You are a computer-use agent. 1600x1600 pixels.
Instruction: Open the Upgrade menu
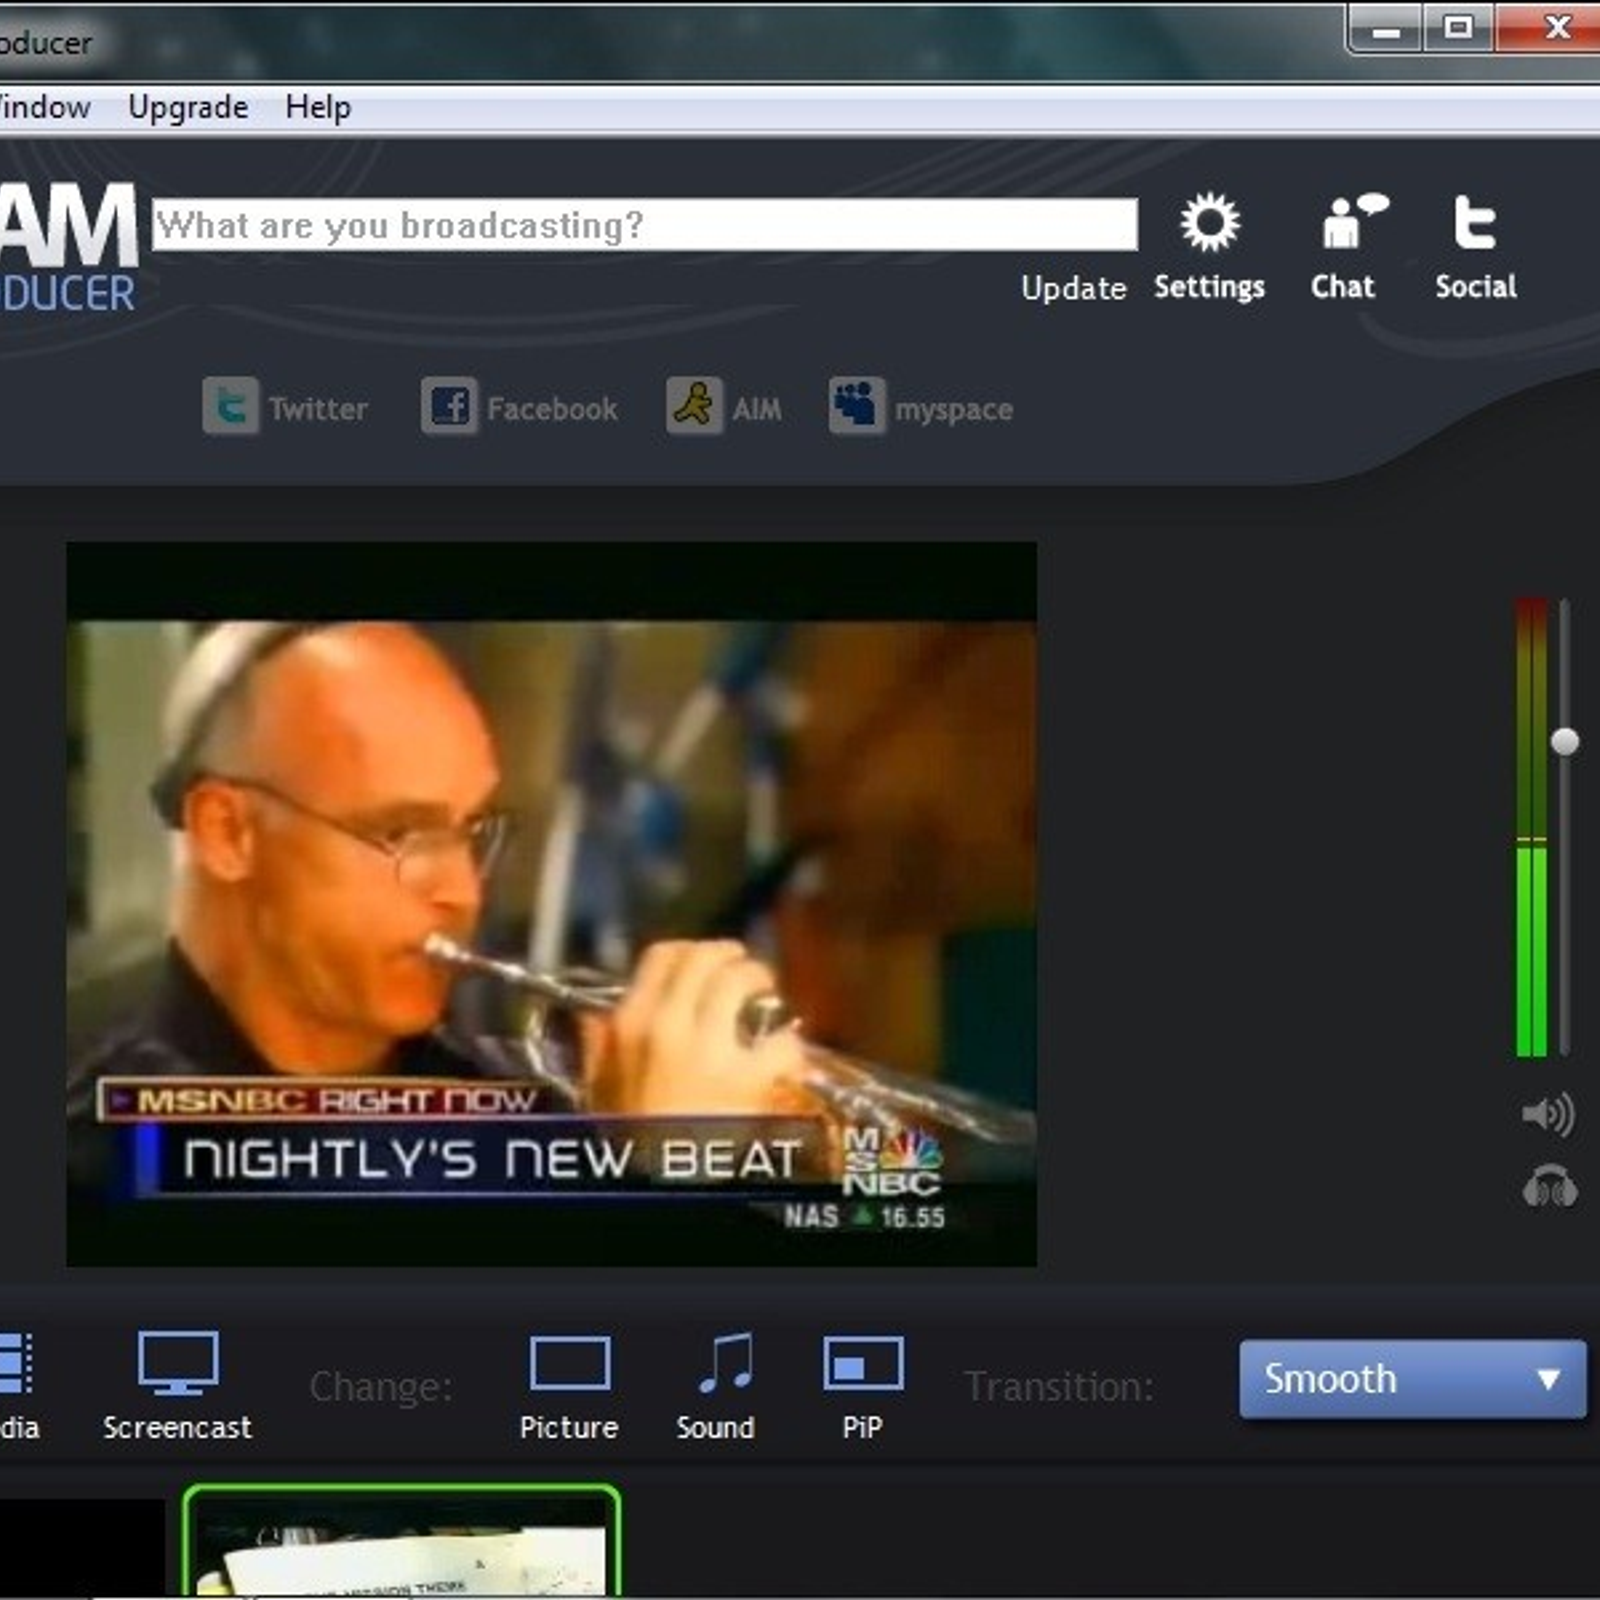click(188, 107)
